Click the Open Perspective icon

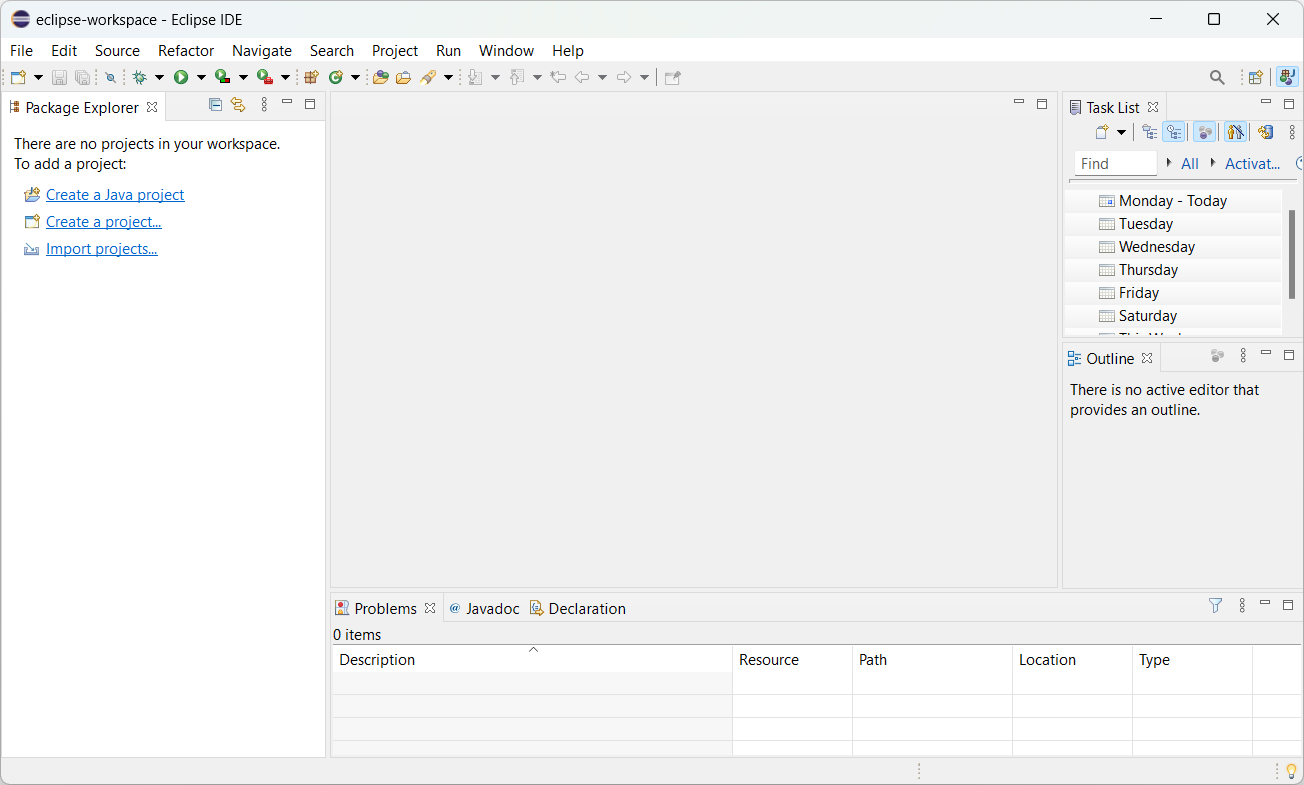1256,77
